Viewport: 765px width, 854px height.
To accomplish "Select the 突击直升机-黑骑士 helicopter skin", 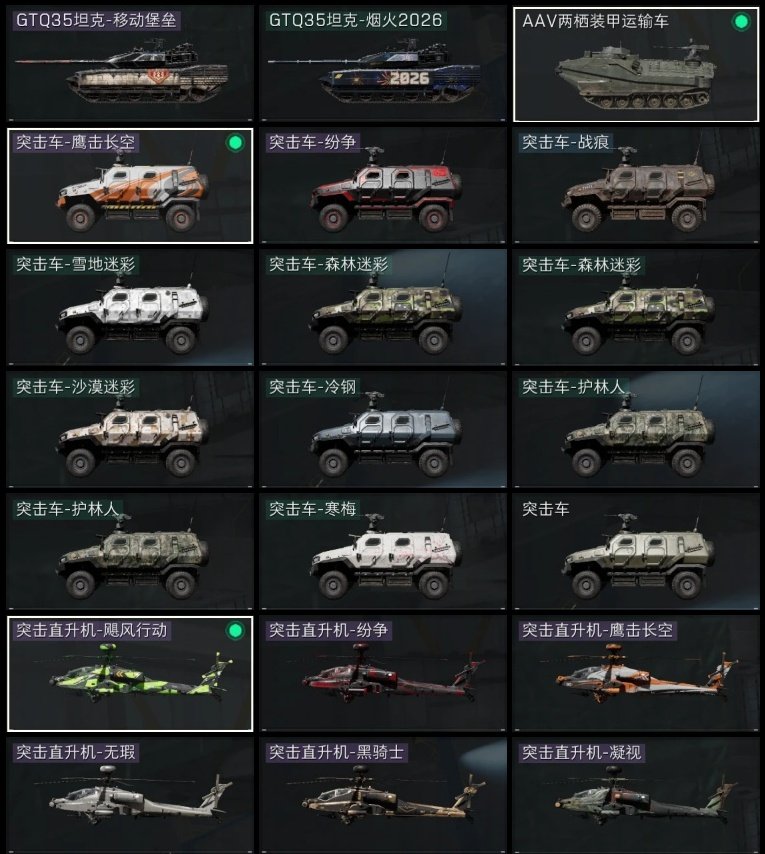I will point(383,795).
